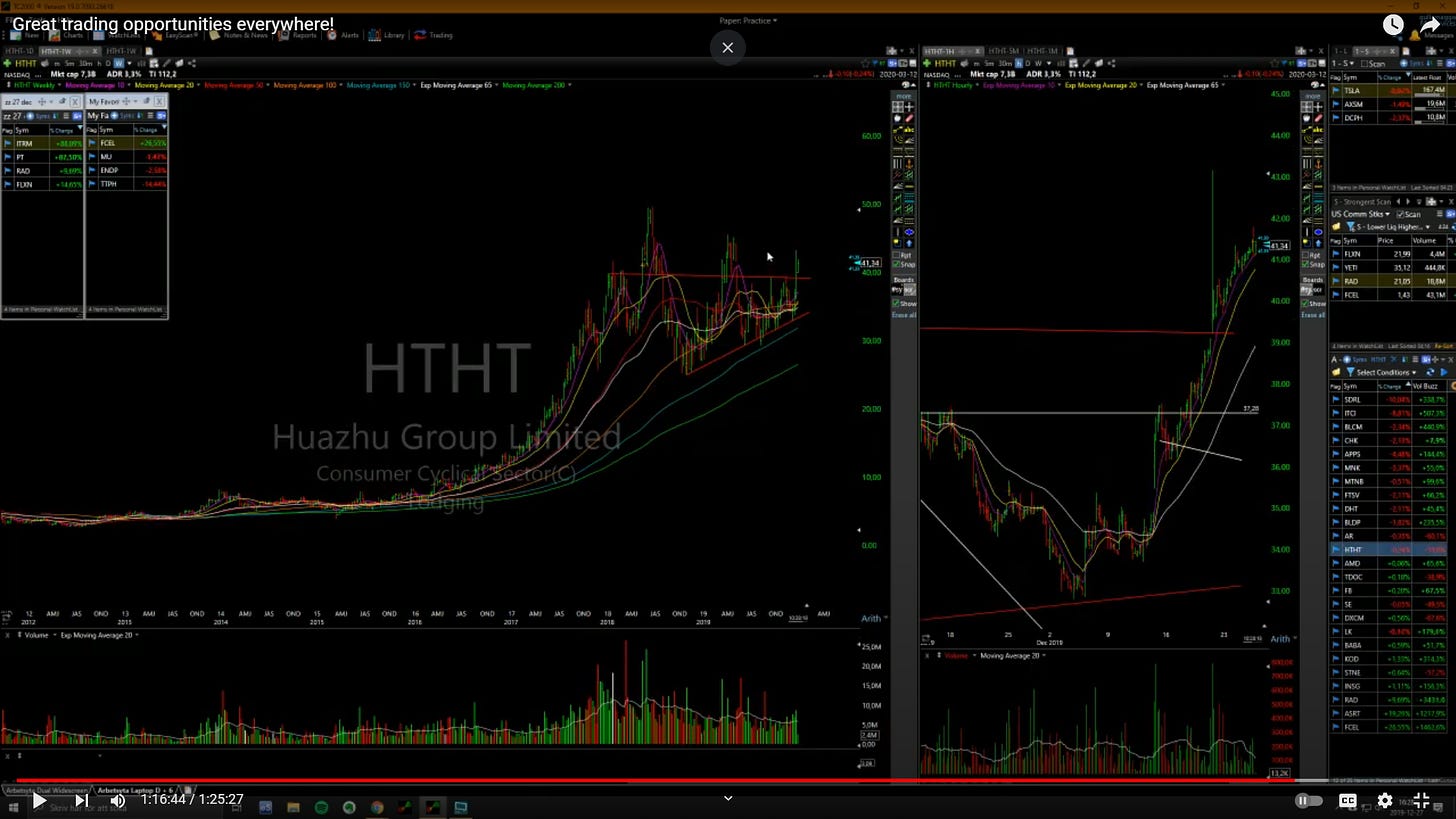Open the Exp Moving Average 65 dropdown on the weekly chart
Viewport: 1456px width, 819px height.
459,85
